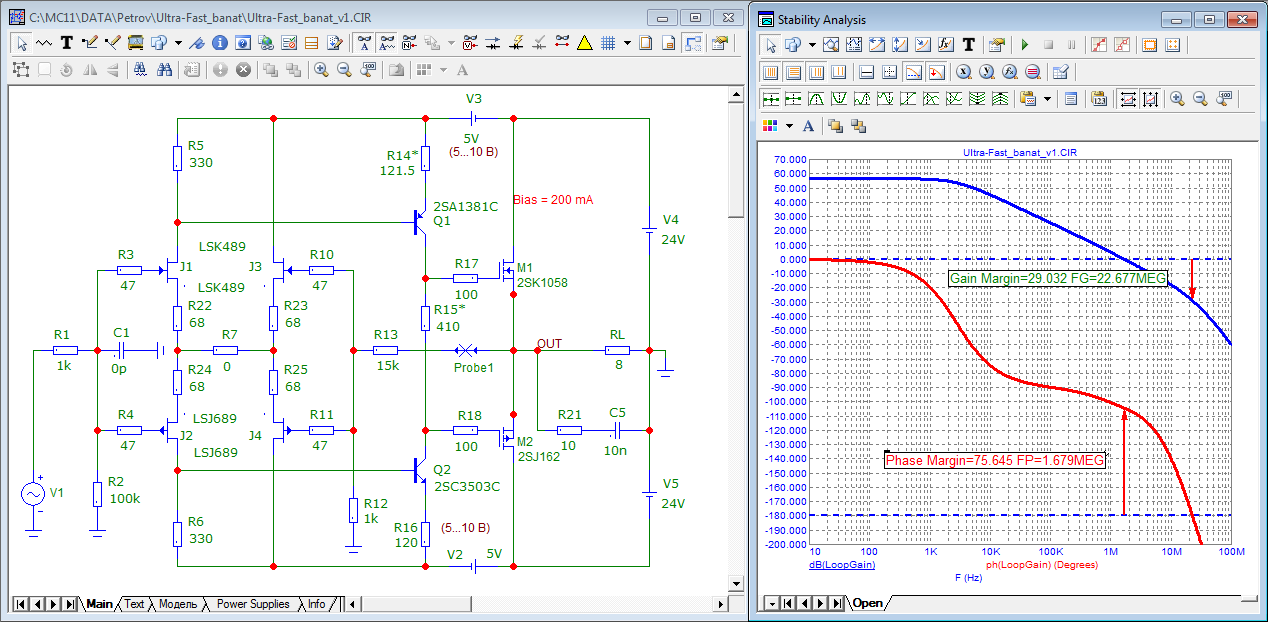Click the Open tab in Stability Analysis
The height and width of the screenshot is (622, 1268).
tap(867, 603)
